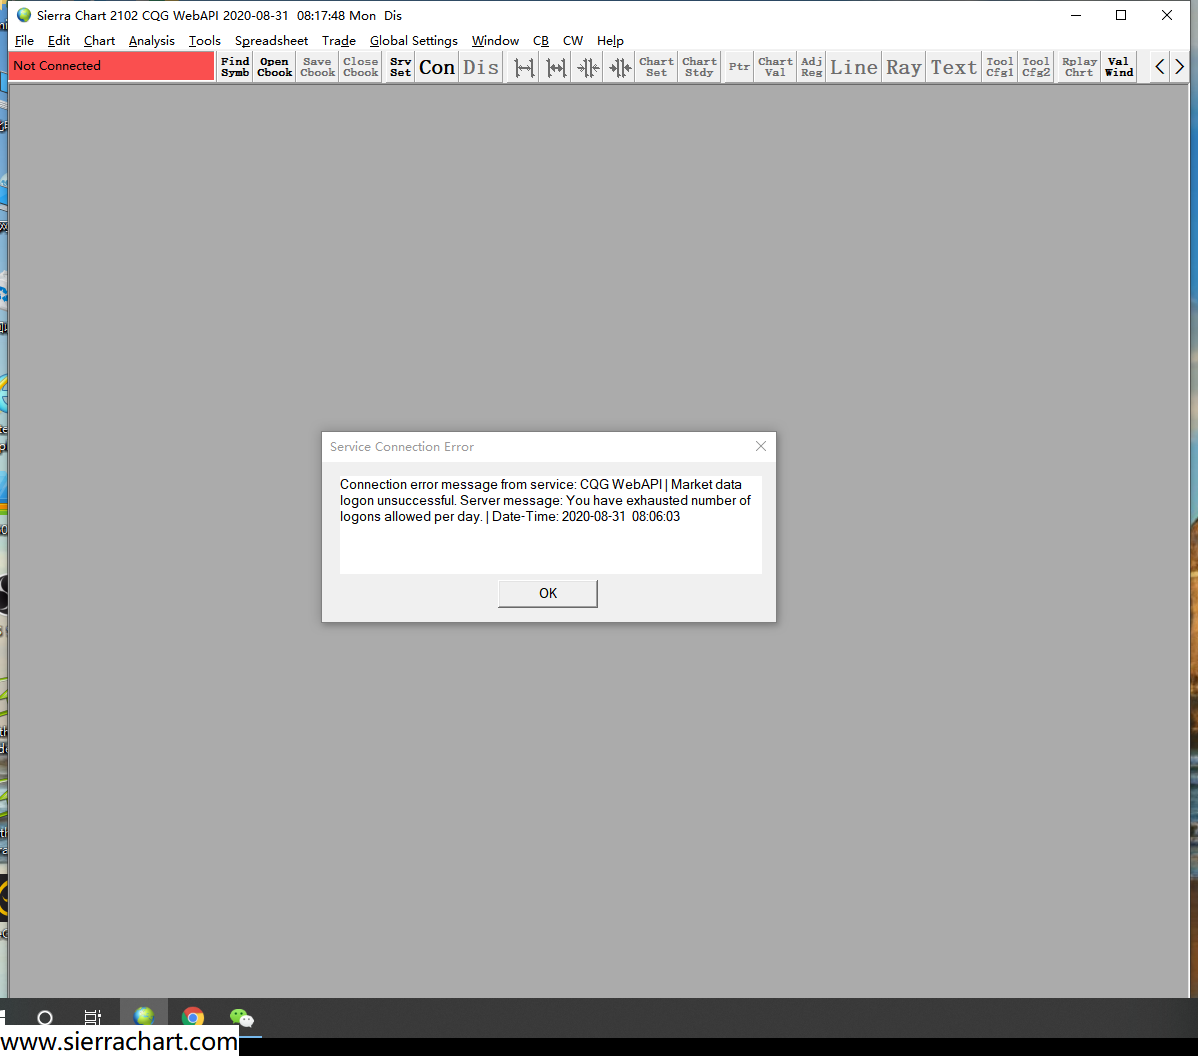Open a chartbook with Open Cbook
Viewport: 1198px width, 1056px height.
274,67
